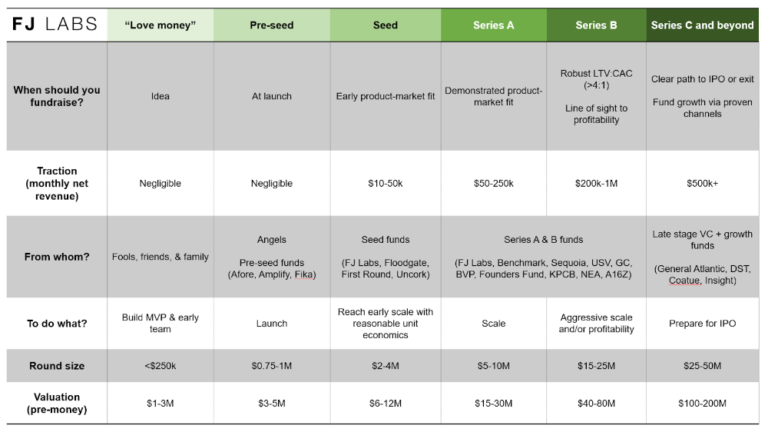Select the "From whom?" row label
This screenshot has width=768, height=432.
pos(55,256)
